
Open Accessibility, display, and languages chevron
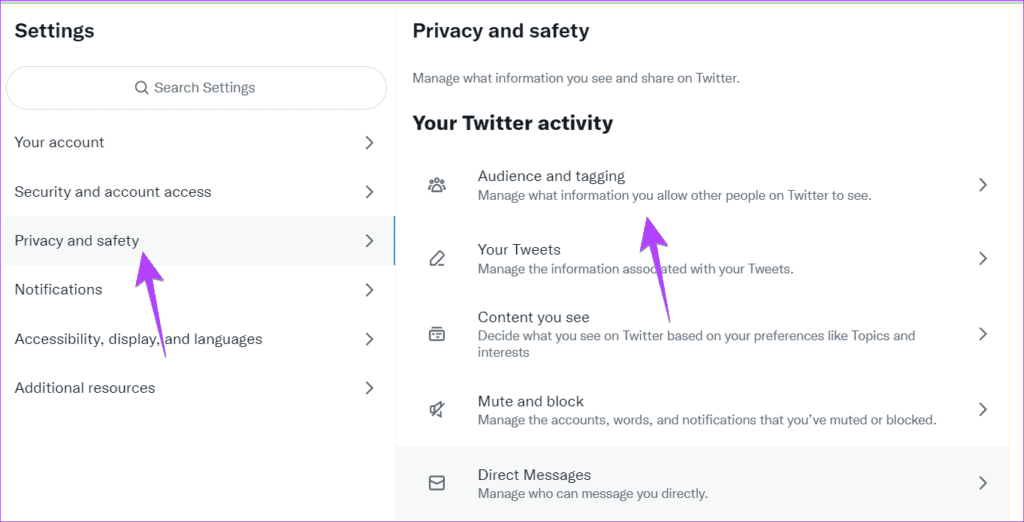[x=369, y=339]
